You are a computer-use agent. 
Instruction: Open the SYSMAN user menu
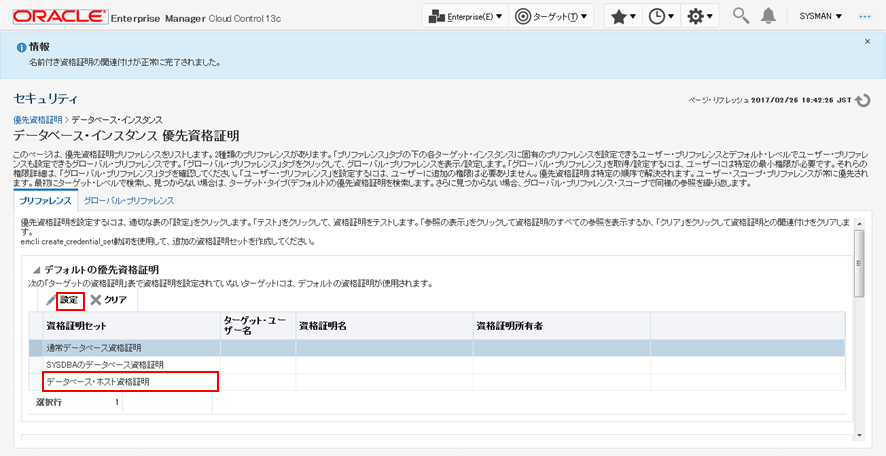pyautogui.click(x=820, y=17)
